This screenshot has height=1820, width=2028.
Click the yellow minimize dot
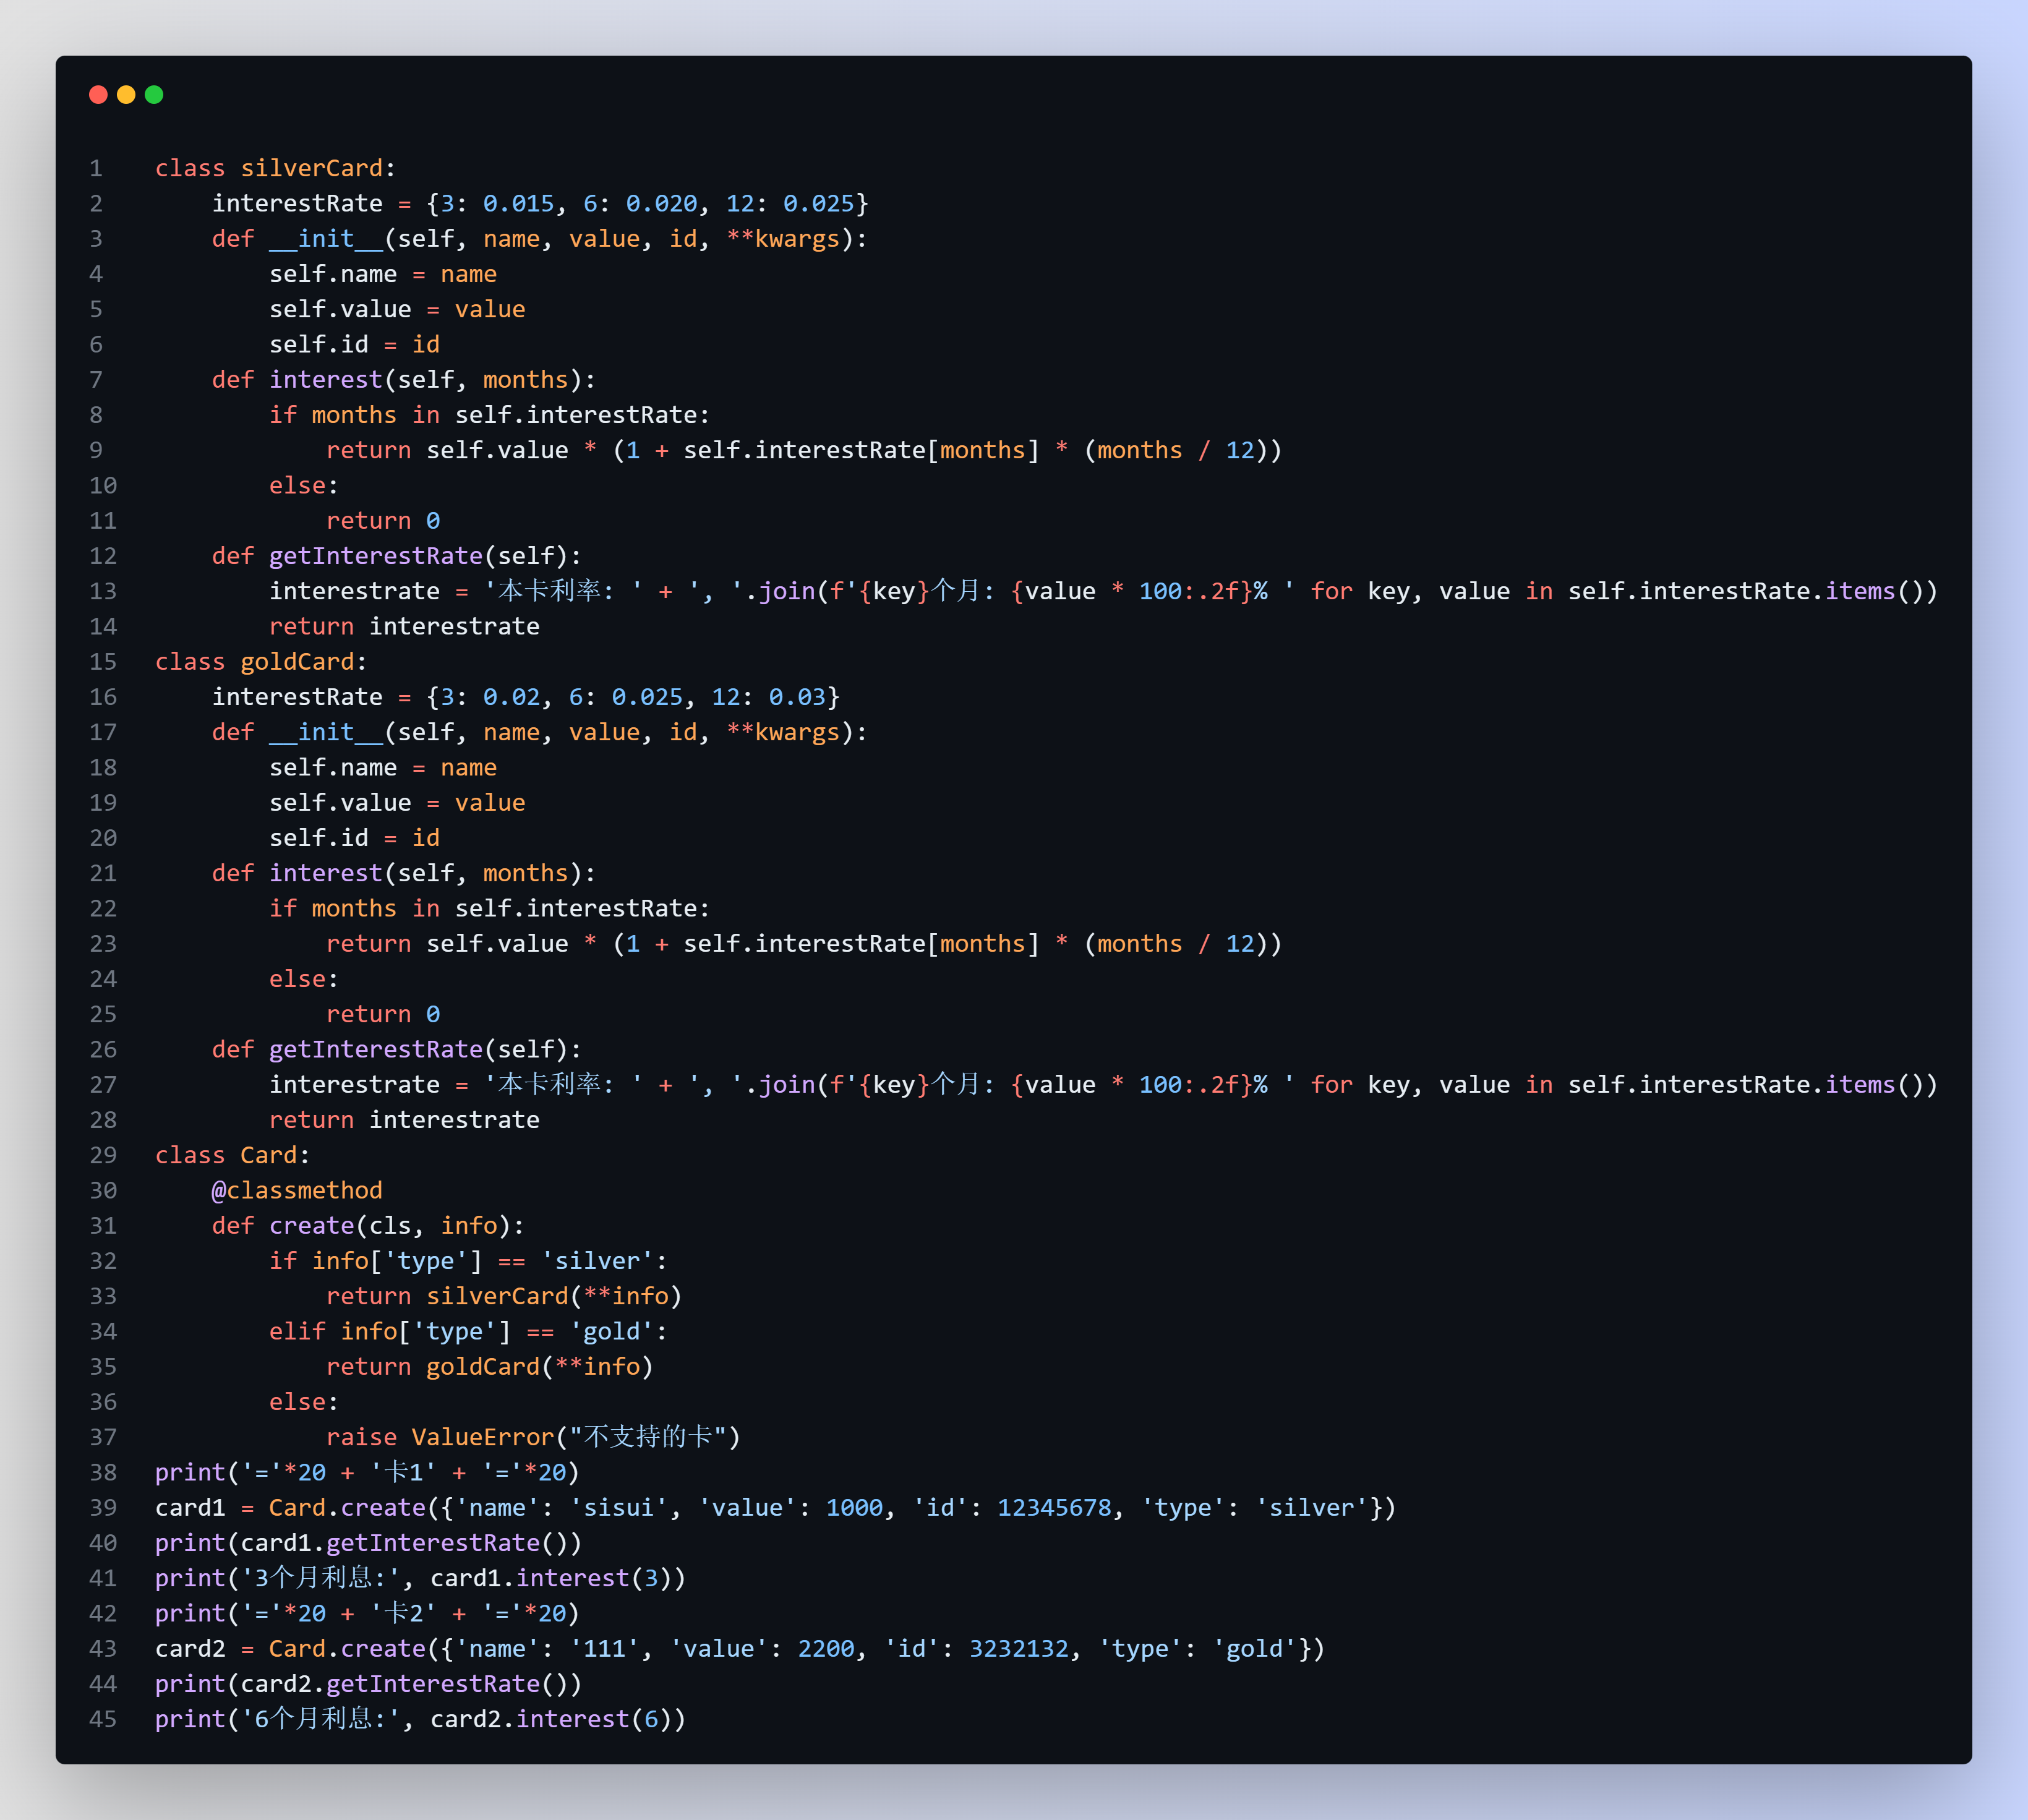pyautogui.click(x=126, y=95)
